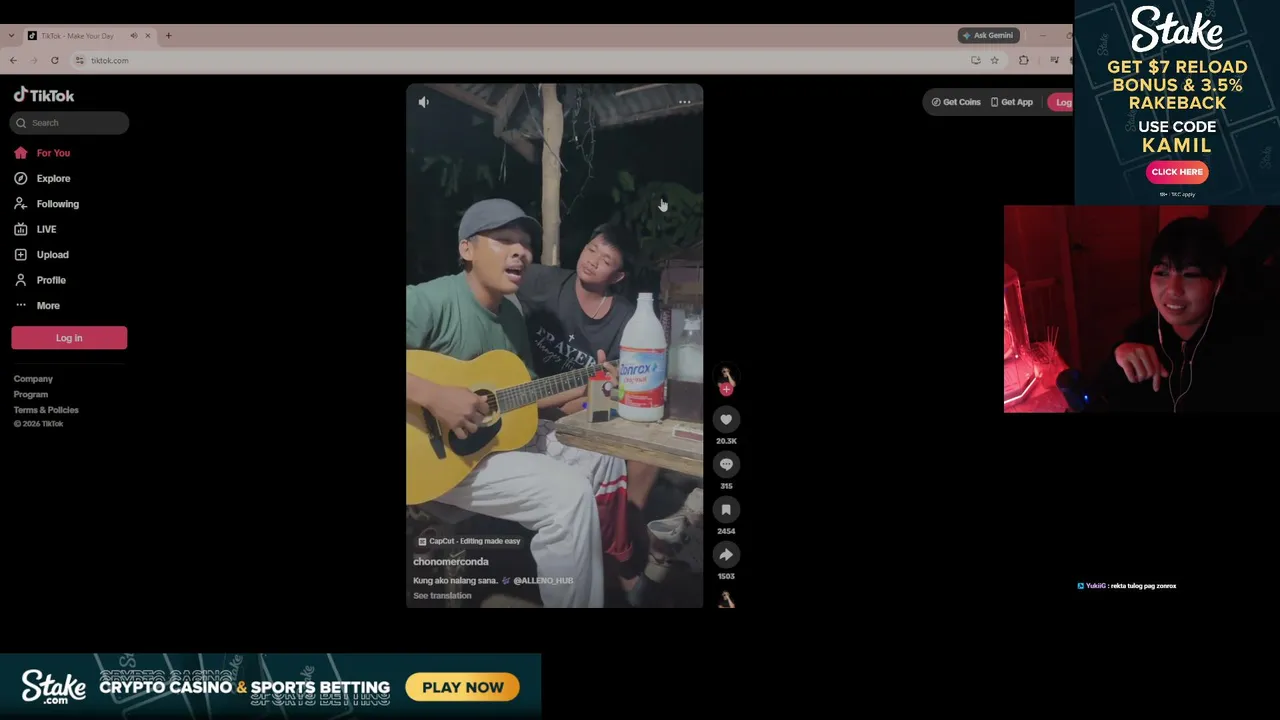Click Get App in the top bar

point(1012,102)
